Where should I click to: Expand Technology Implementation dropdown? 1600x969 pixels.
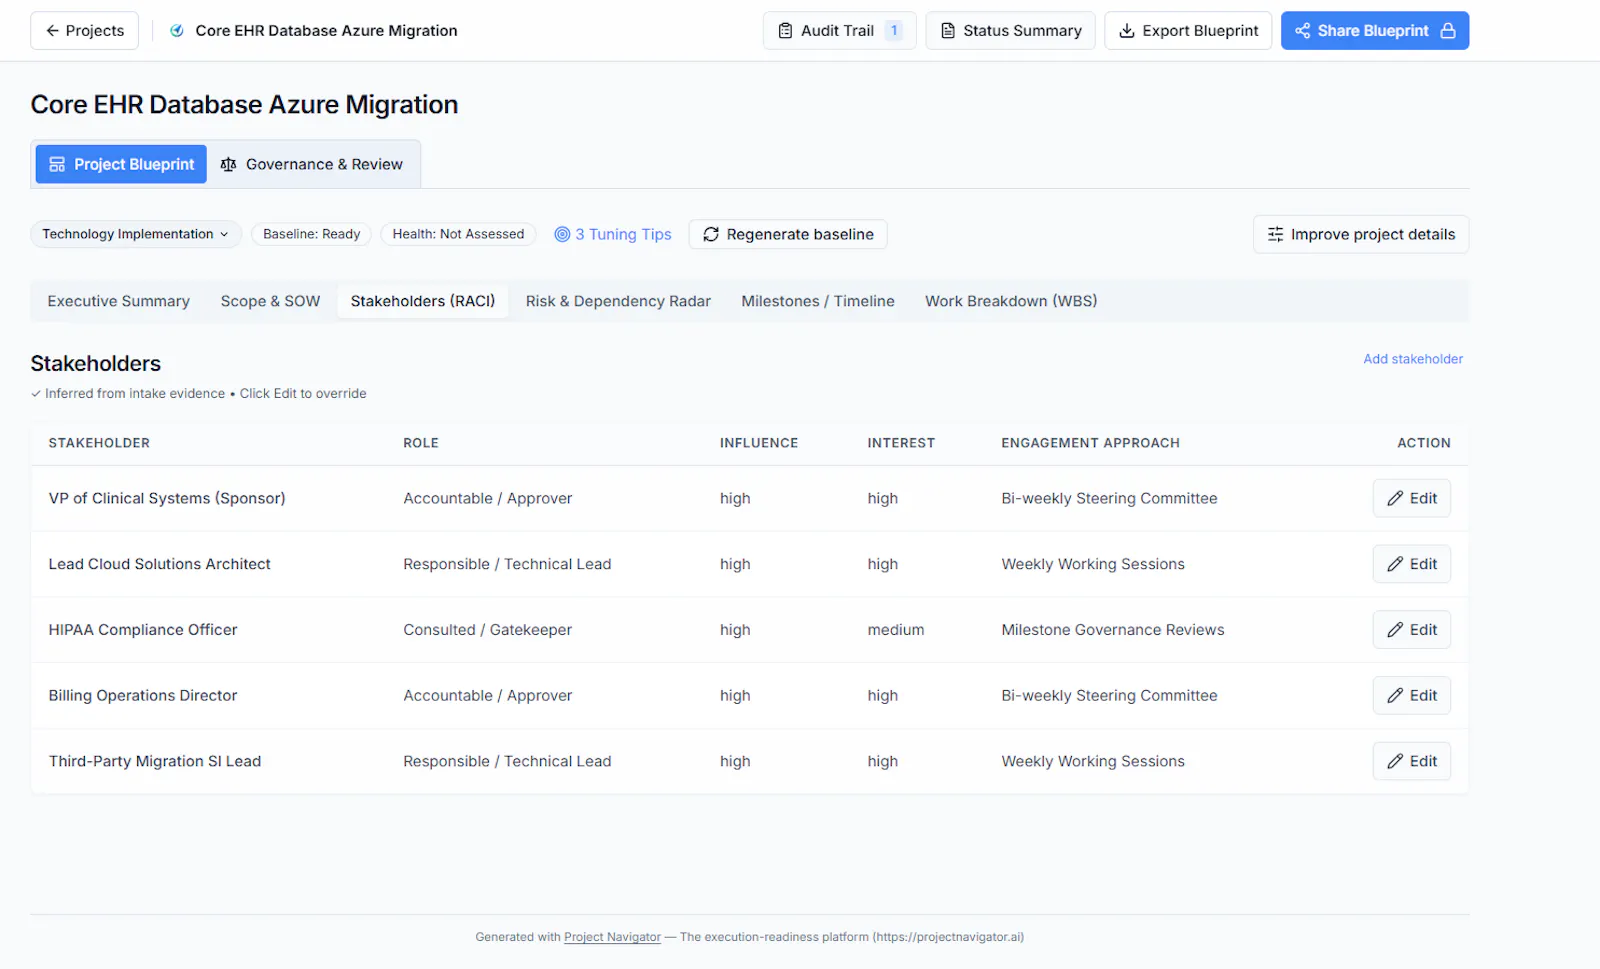coord(136,234)
